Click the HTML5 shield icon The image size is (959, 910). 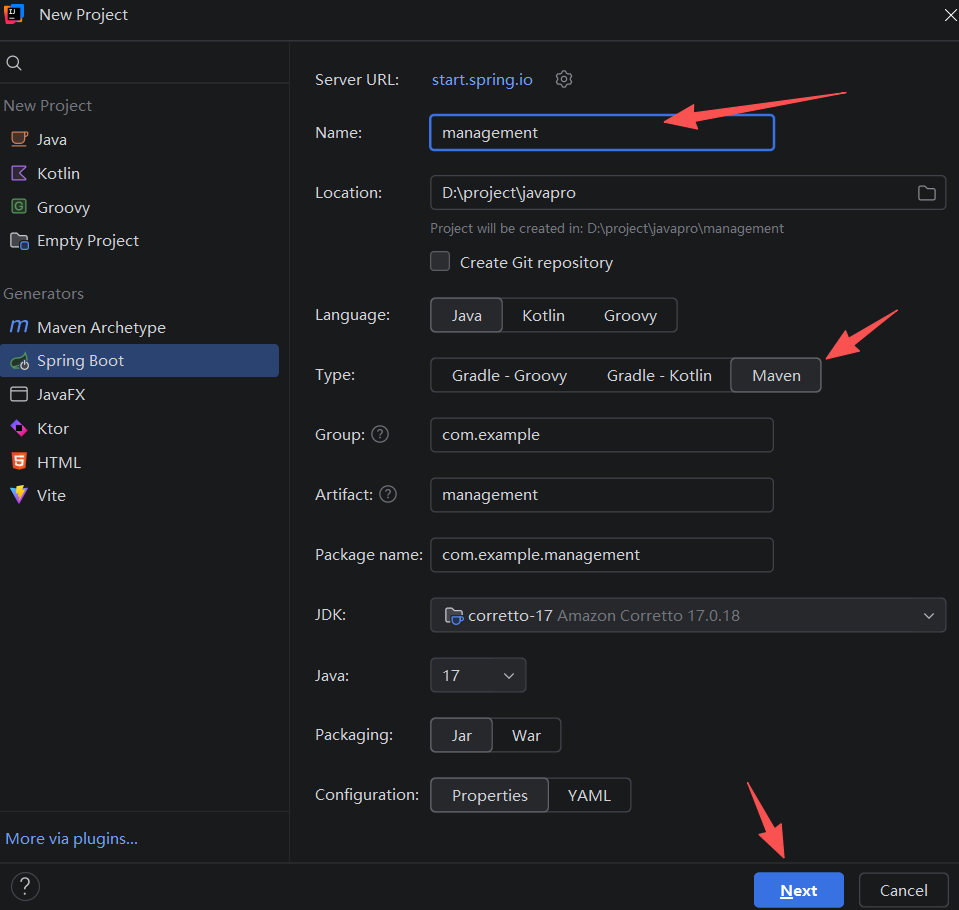pos(19,461)
